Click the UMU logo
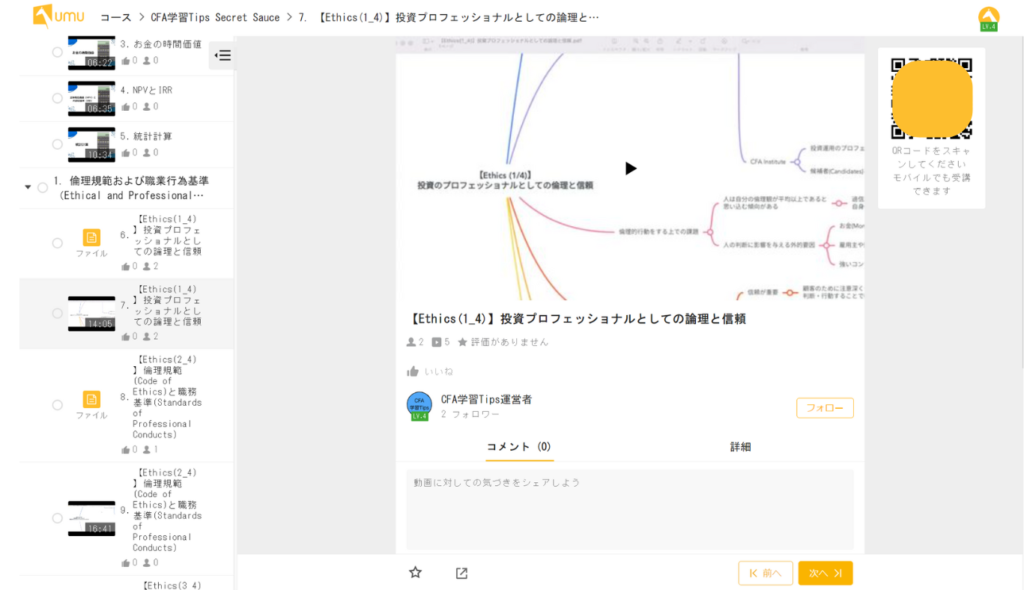This screenshot has width=1024, height=590. tap(58, 16)
